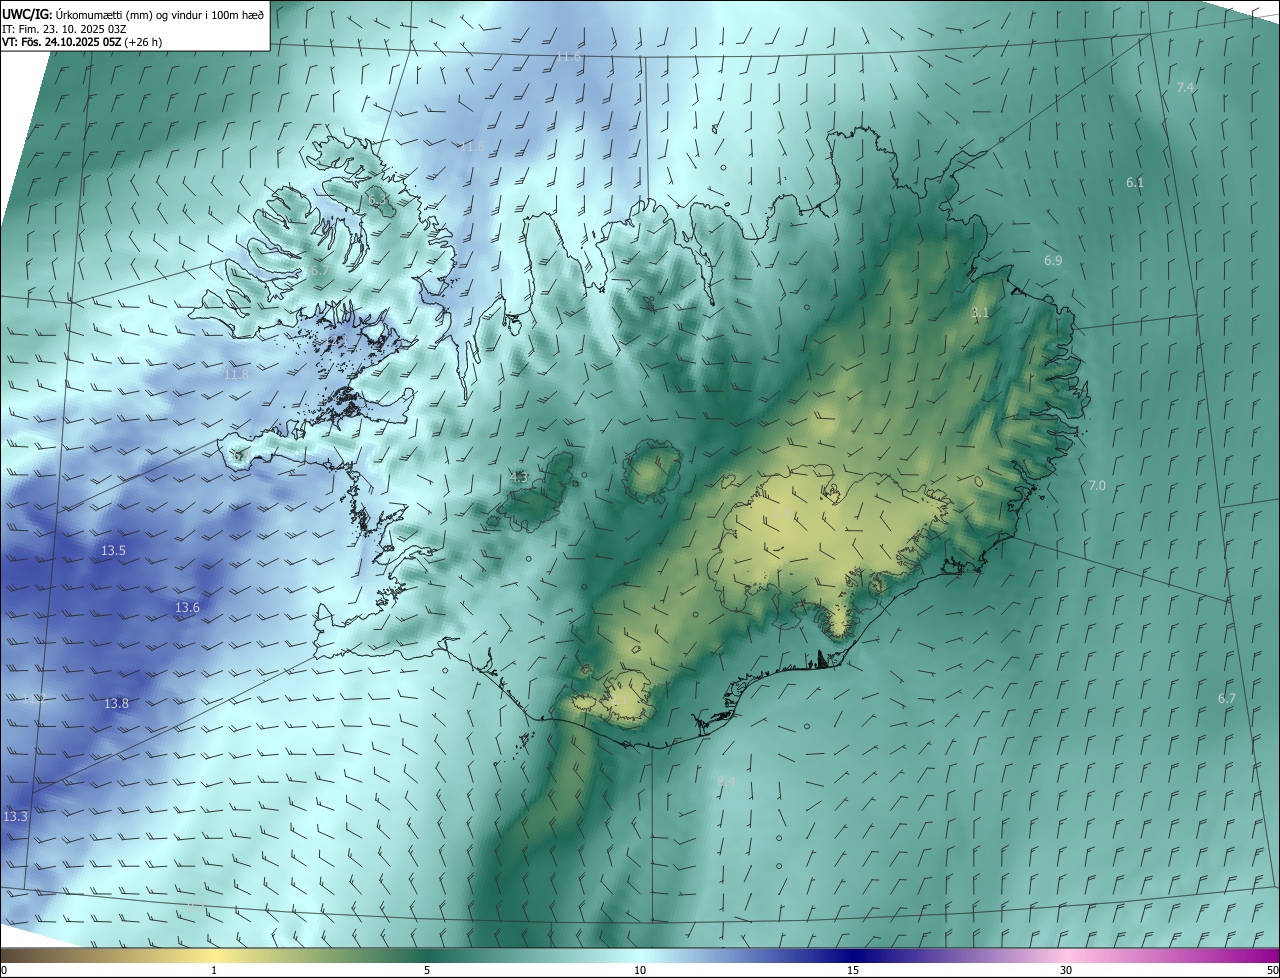The width and height of the screenshot is (1280, 978).
Task: Click the valid time 'VT: Fös. 24.10.2025 05Z (+26 h)'
Action: [82, 43]
